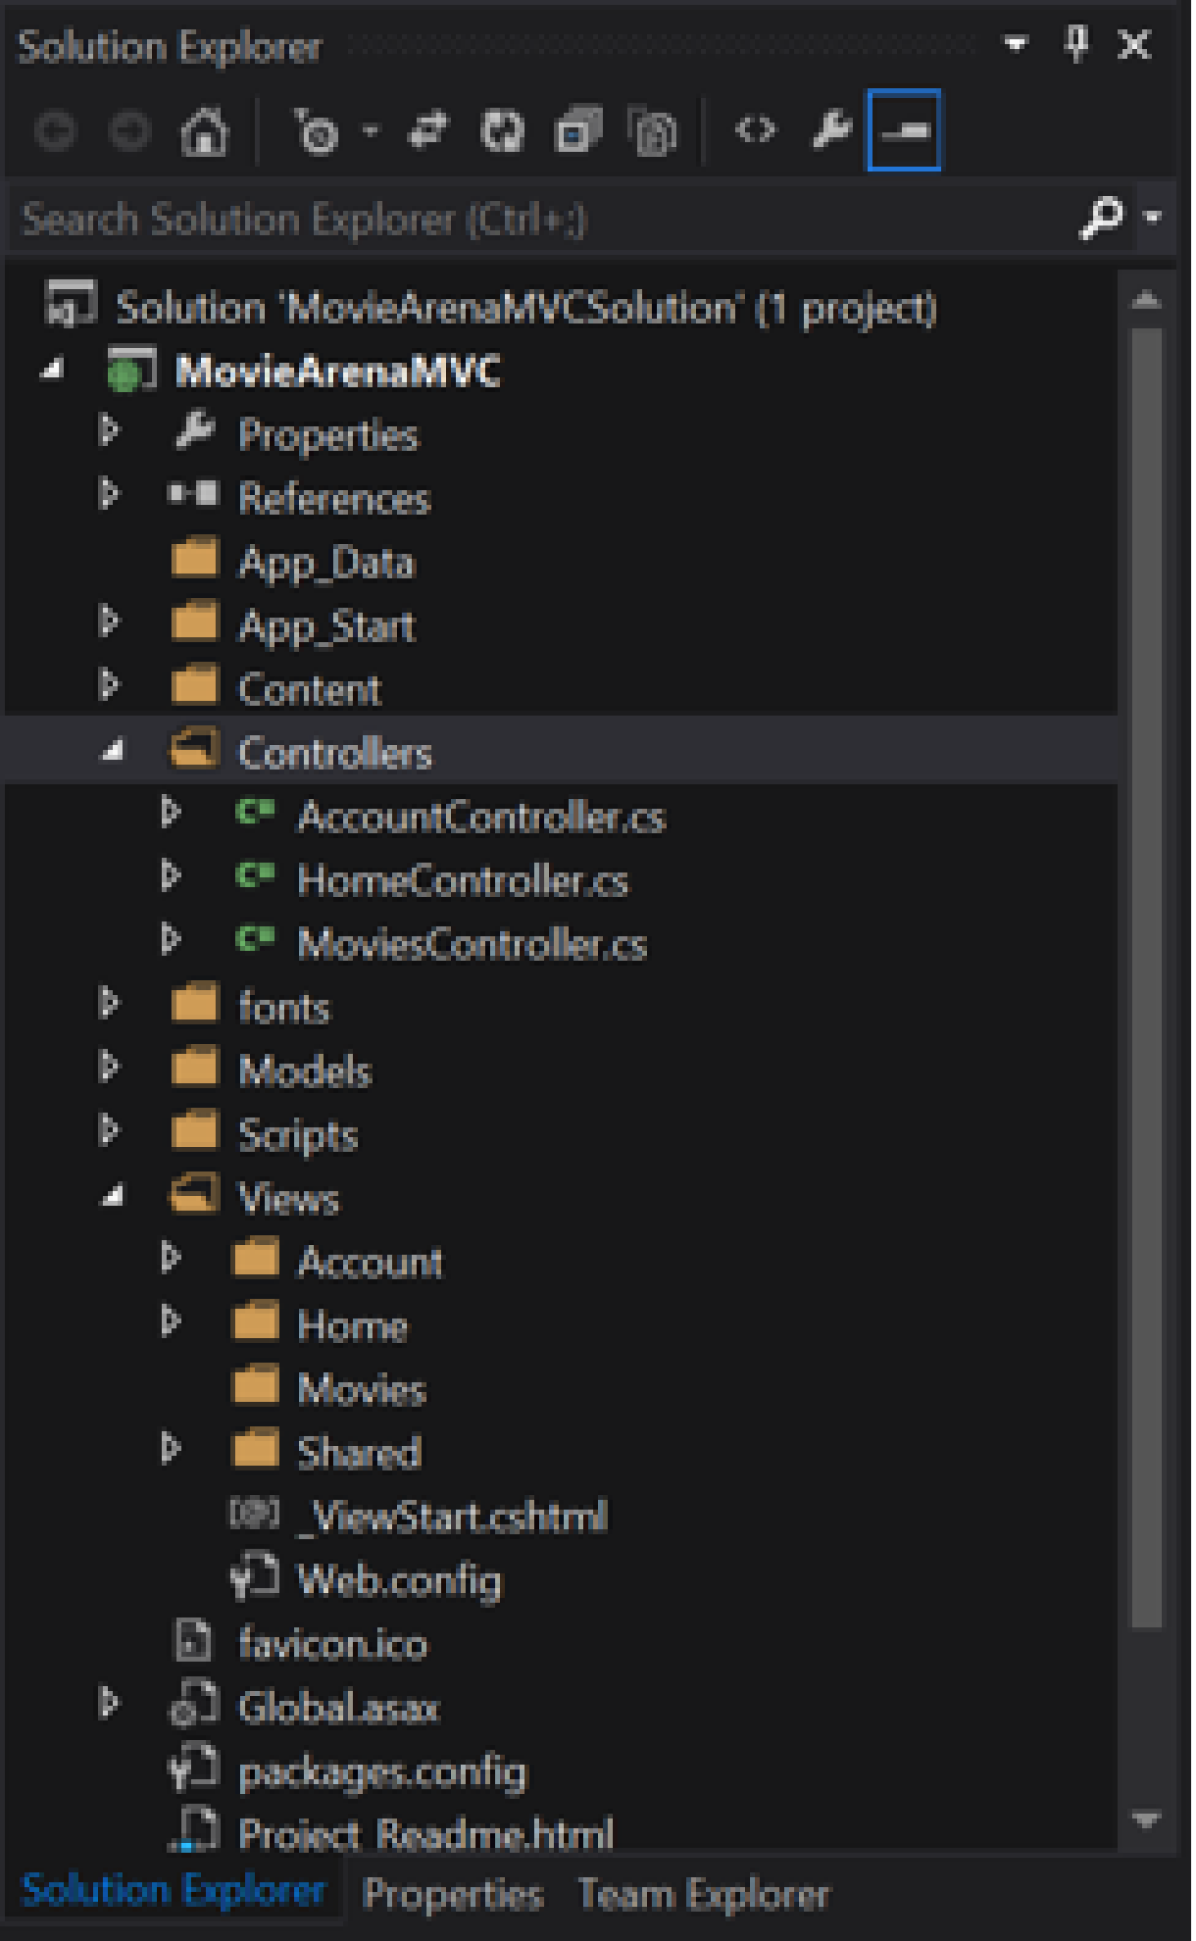Click the favicon.ico file icon

(x=192, y=1641)
